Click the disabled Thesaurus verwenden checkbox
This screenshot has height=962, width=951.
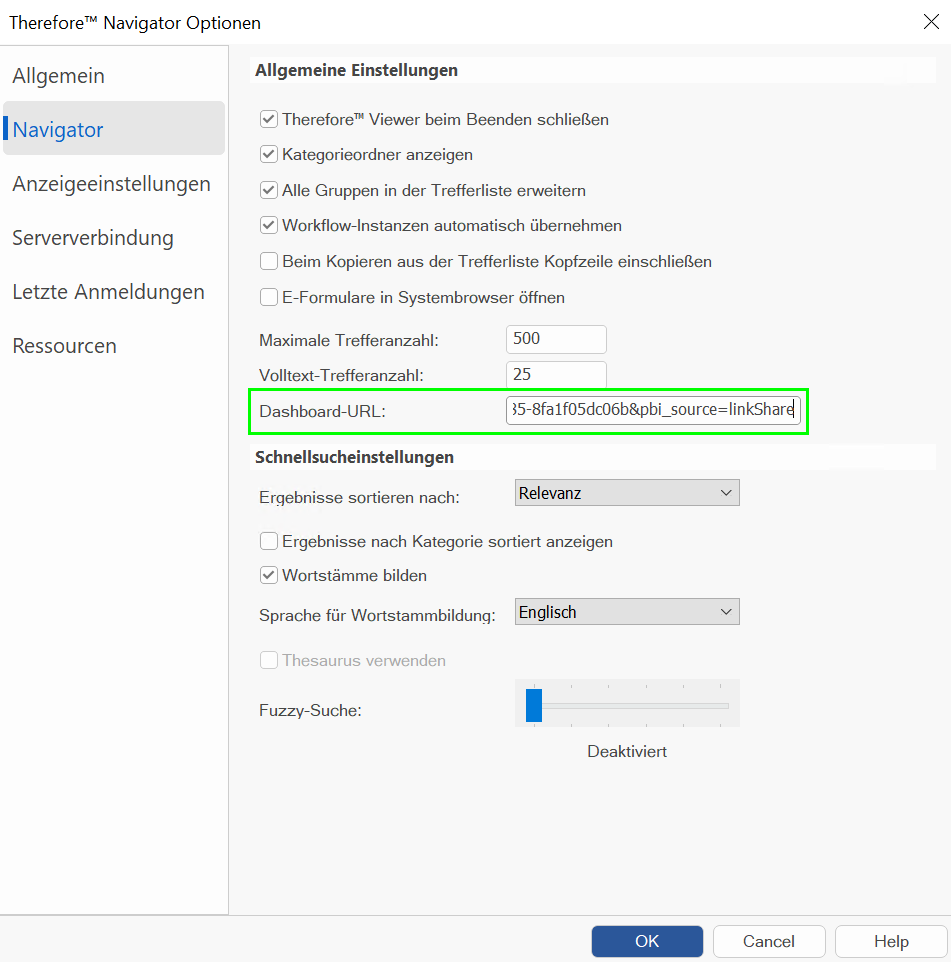(269, 660)
